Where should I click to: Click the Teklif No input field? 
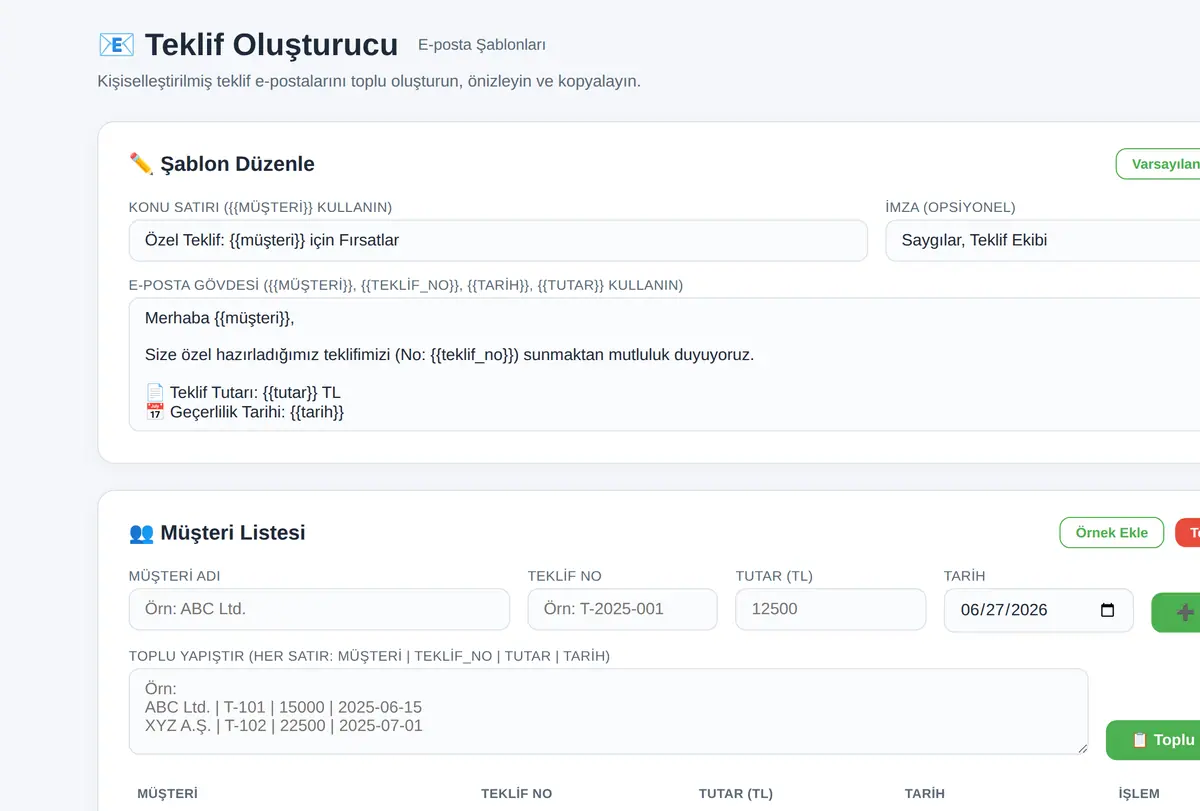pos(622,609)
